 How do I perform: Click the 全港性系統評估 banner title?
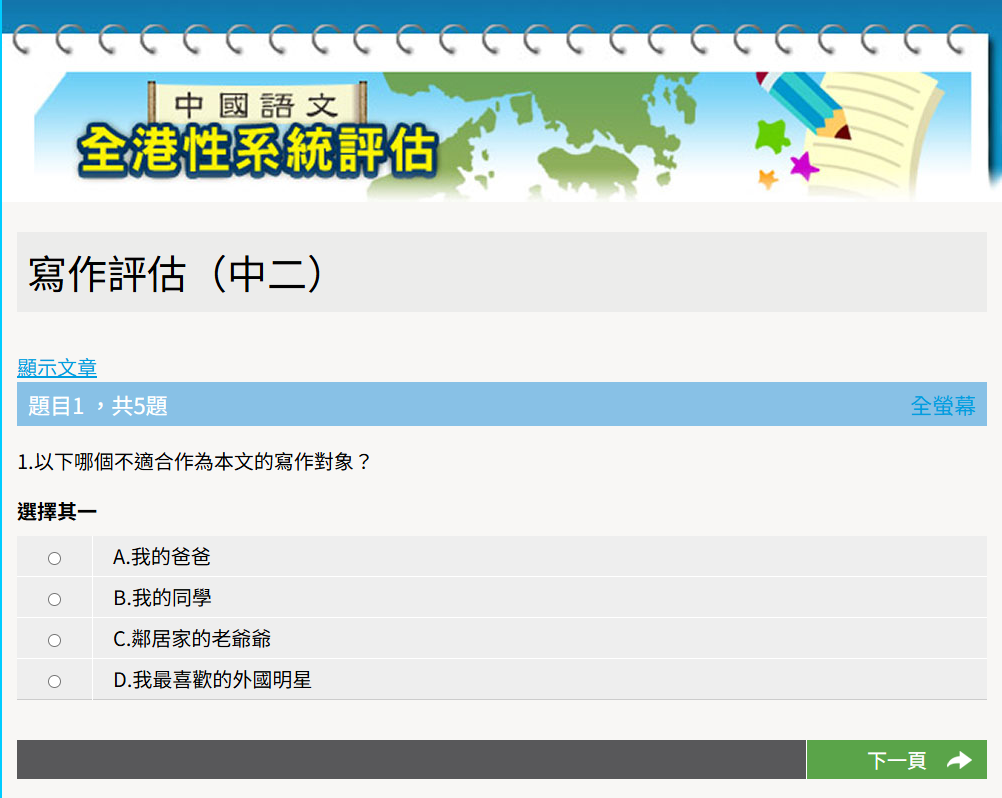(x=258, y=151)
